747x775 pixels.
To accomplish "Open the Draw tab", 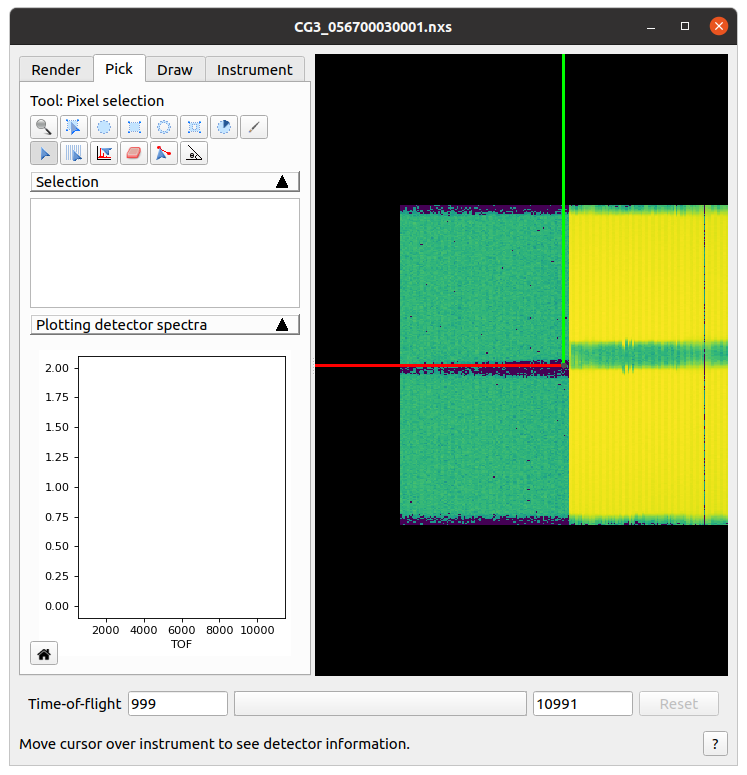I will click(175, 70).
